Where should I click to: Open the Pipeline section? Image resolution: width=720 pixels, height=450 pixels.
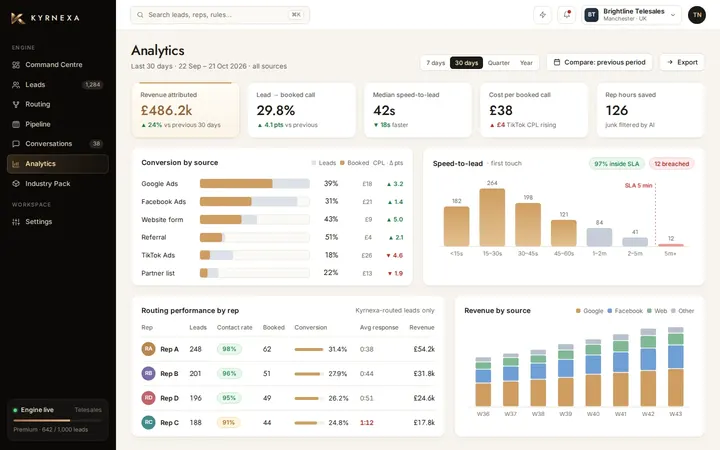click(58, 124)
